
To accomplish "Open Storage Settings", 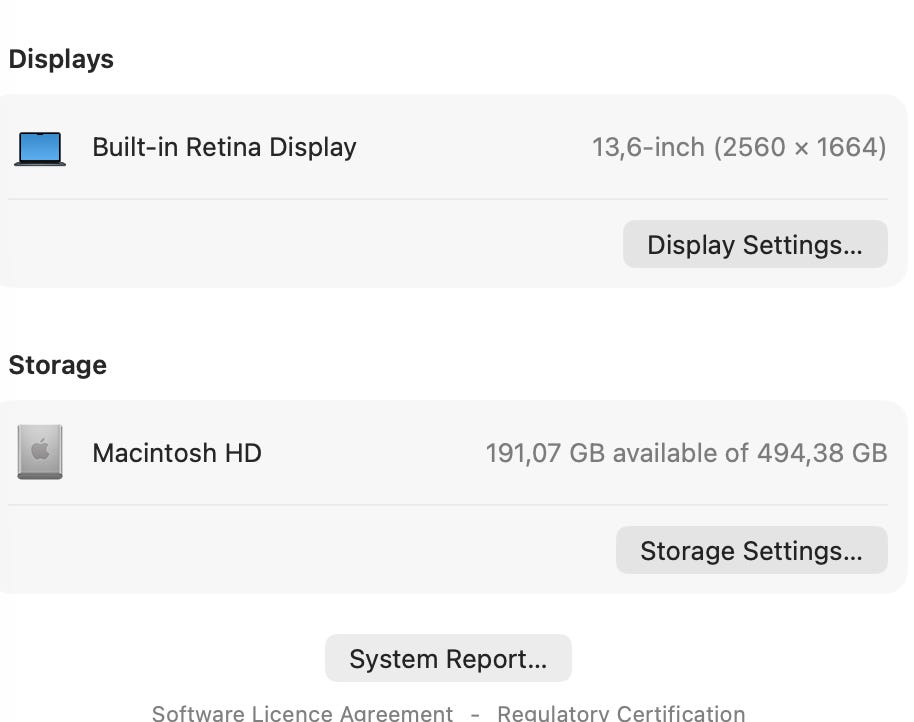I will (751, 551).
